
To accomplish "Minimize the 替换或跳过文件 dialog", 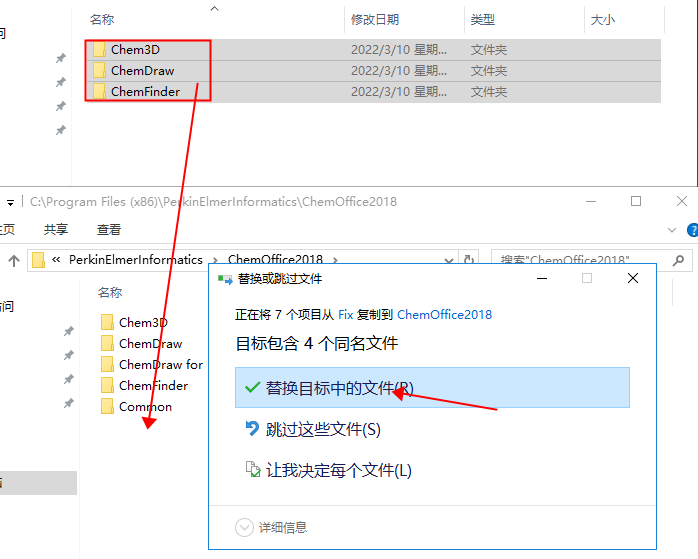I will 542,279.
